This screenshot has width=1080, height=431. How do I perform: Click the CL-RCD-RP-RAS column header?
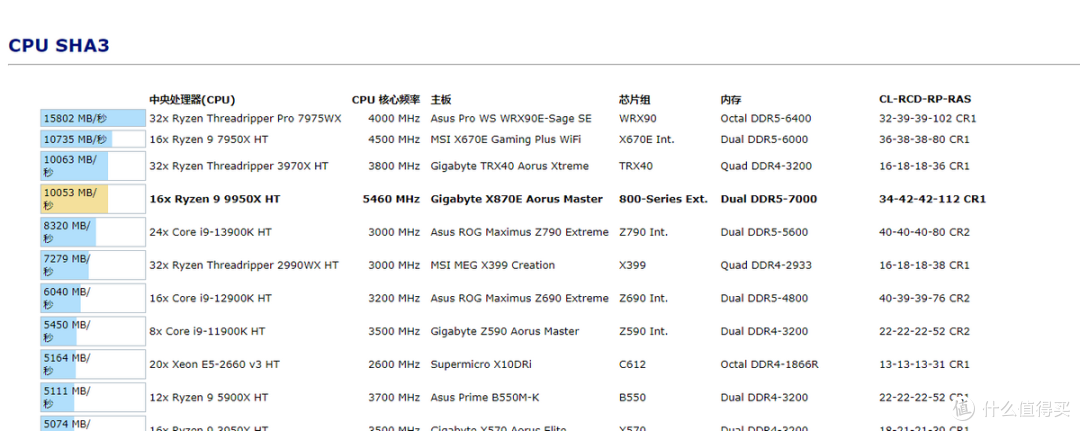point(925,100)
